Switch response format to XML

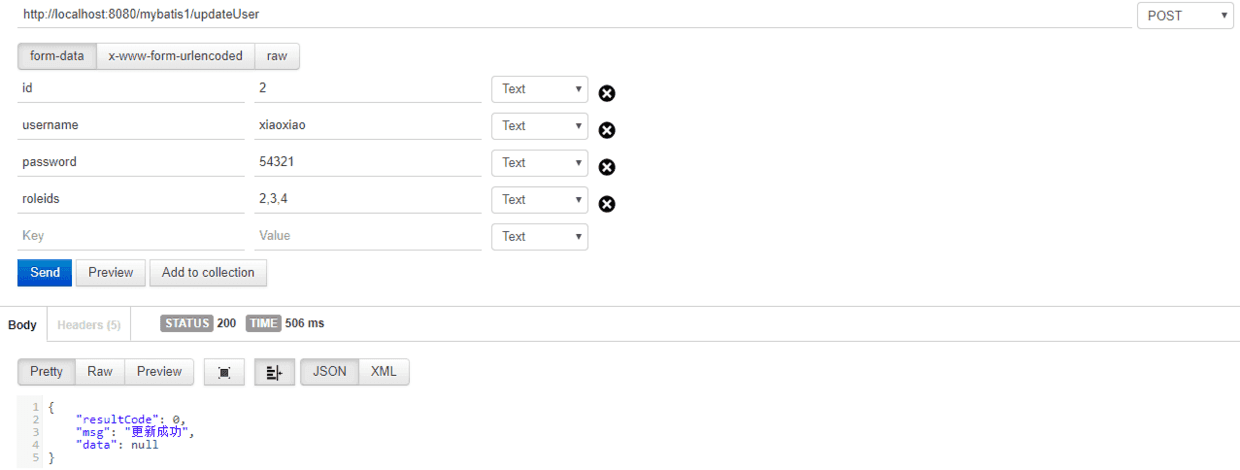(384, 372)
